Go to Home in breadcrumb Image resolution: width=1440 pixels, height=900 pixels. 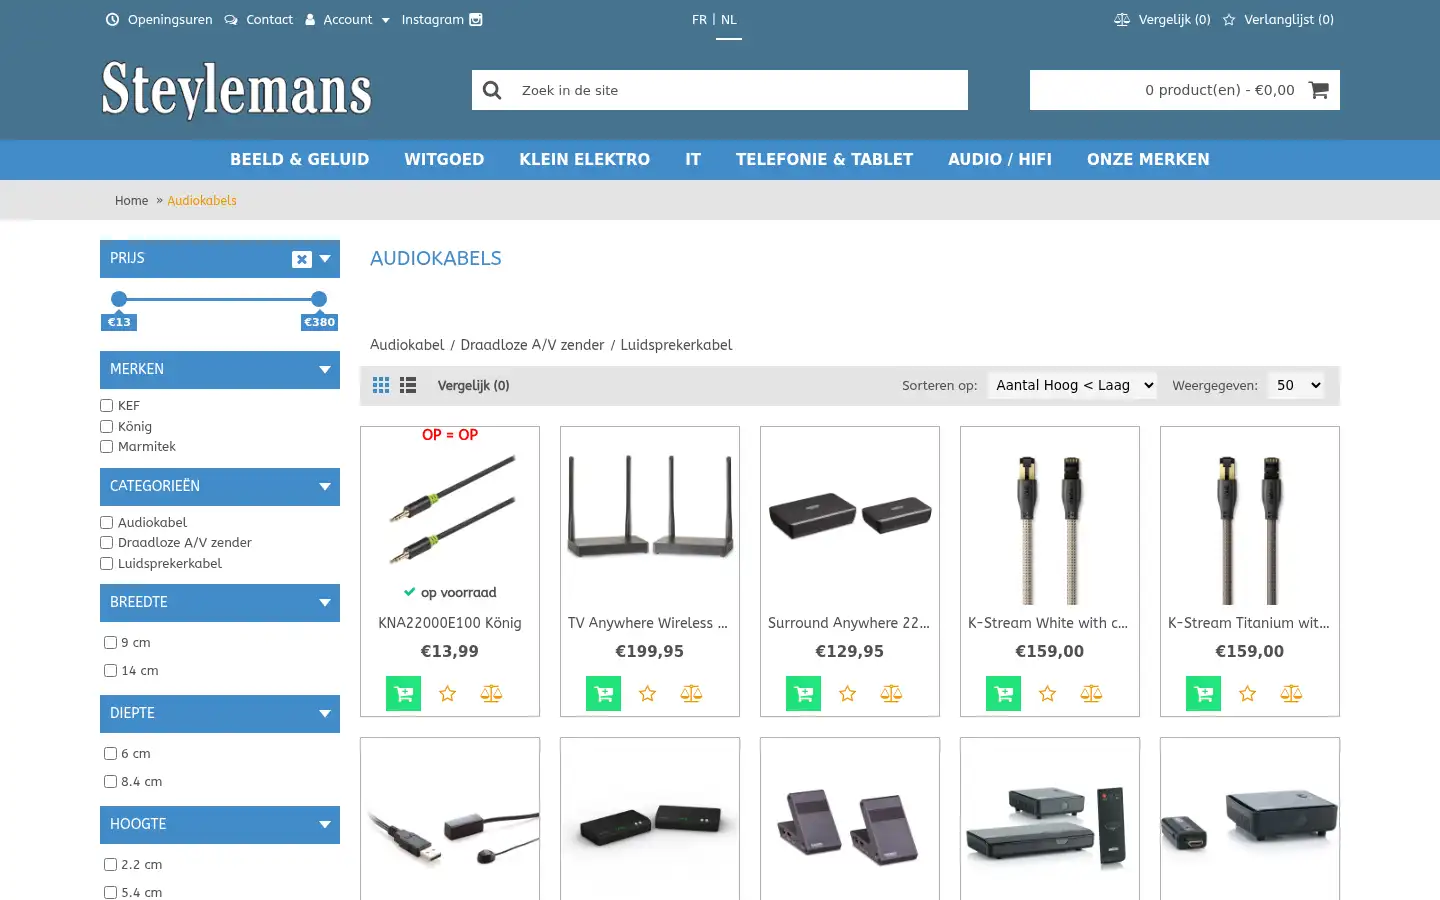coord(131,200)
